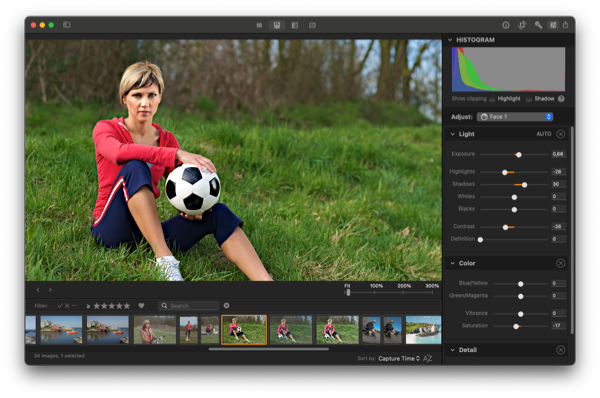Click the Exposure slider handle

518,155
